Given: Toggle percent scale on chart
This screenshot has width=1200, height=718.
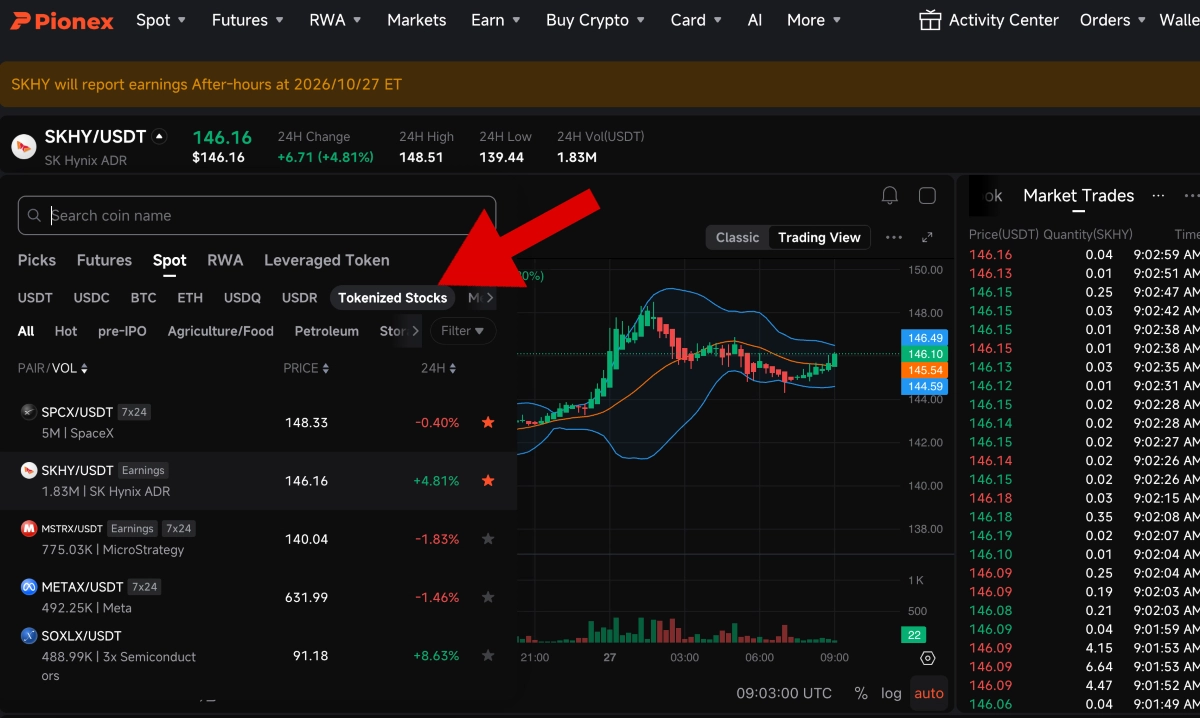Looking at the screenshot, I should tap(861, 693).
